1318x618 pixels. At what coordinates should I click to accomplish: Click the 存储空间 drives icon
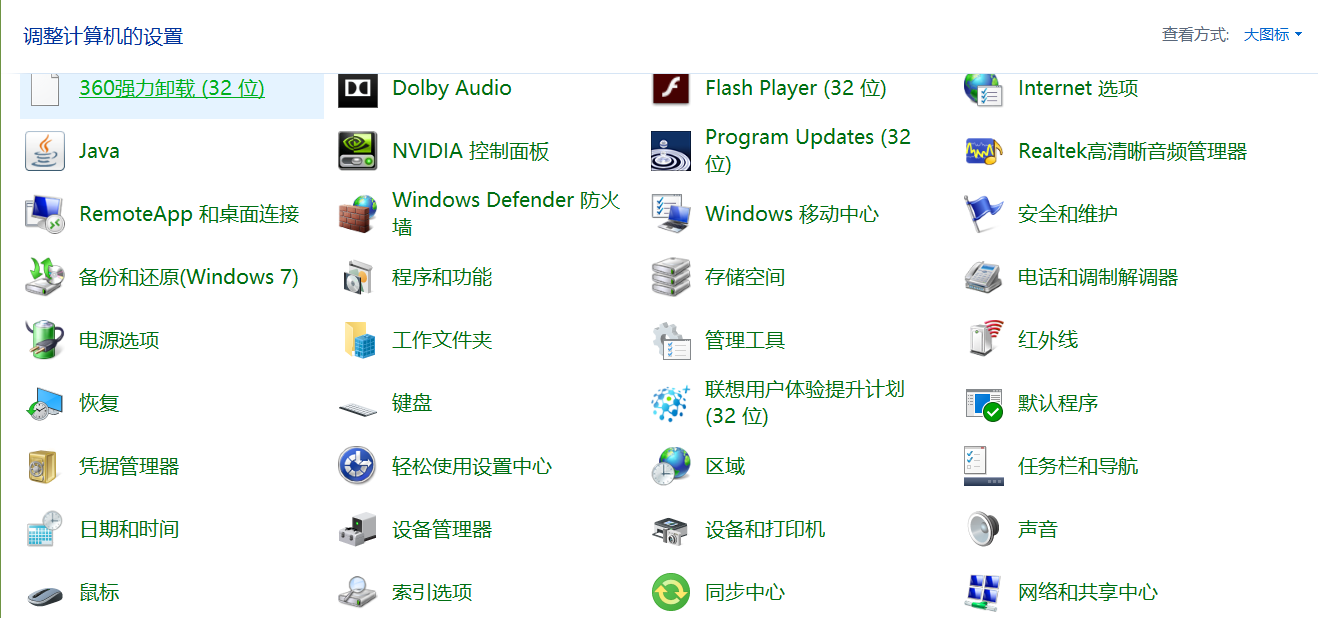pos(670,277)
